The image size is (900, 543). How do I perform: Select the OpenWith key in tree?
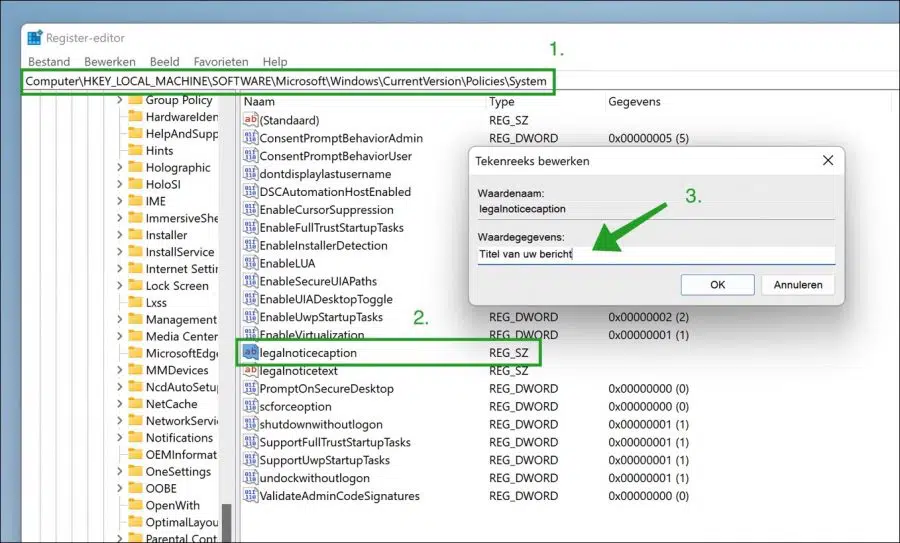point(172,505)
